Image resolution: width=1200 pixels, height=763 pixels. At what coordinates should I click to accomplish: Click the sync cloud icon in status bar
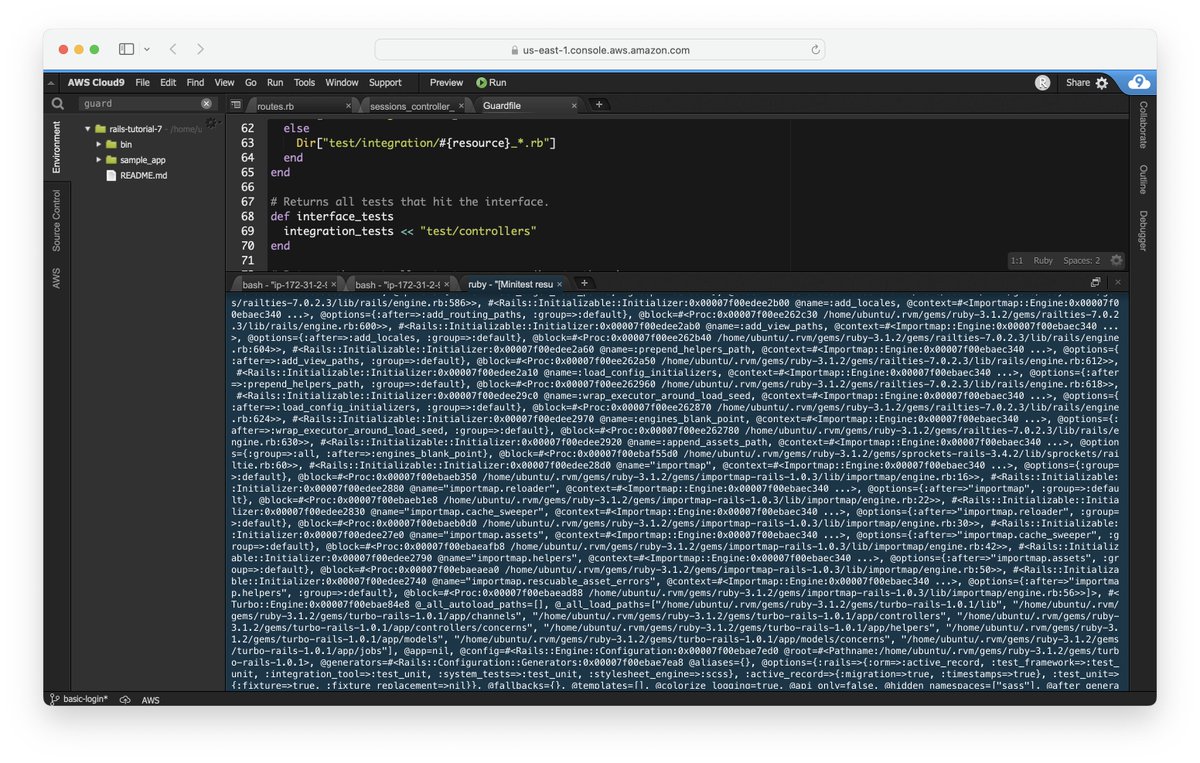124,700
